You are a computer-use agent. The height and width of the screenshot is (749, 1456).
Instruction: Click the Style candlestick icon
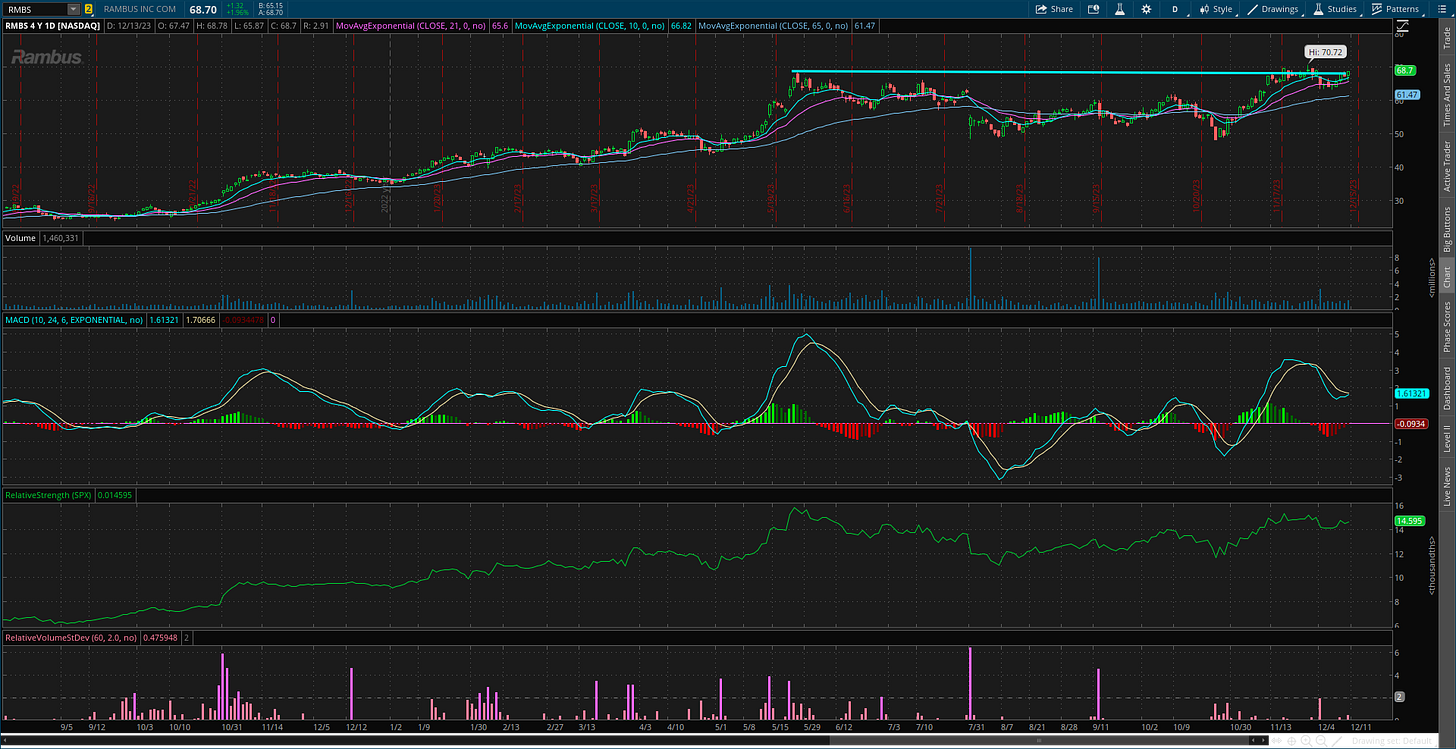(1204, 9)
